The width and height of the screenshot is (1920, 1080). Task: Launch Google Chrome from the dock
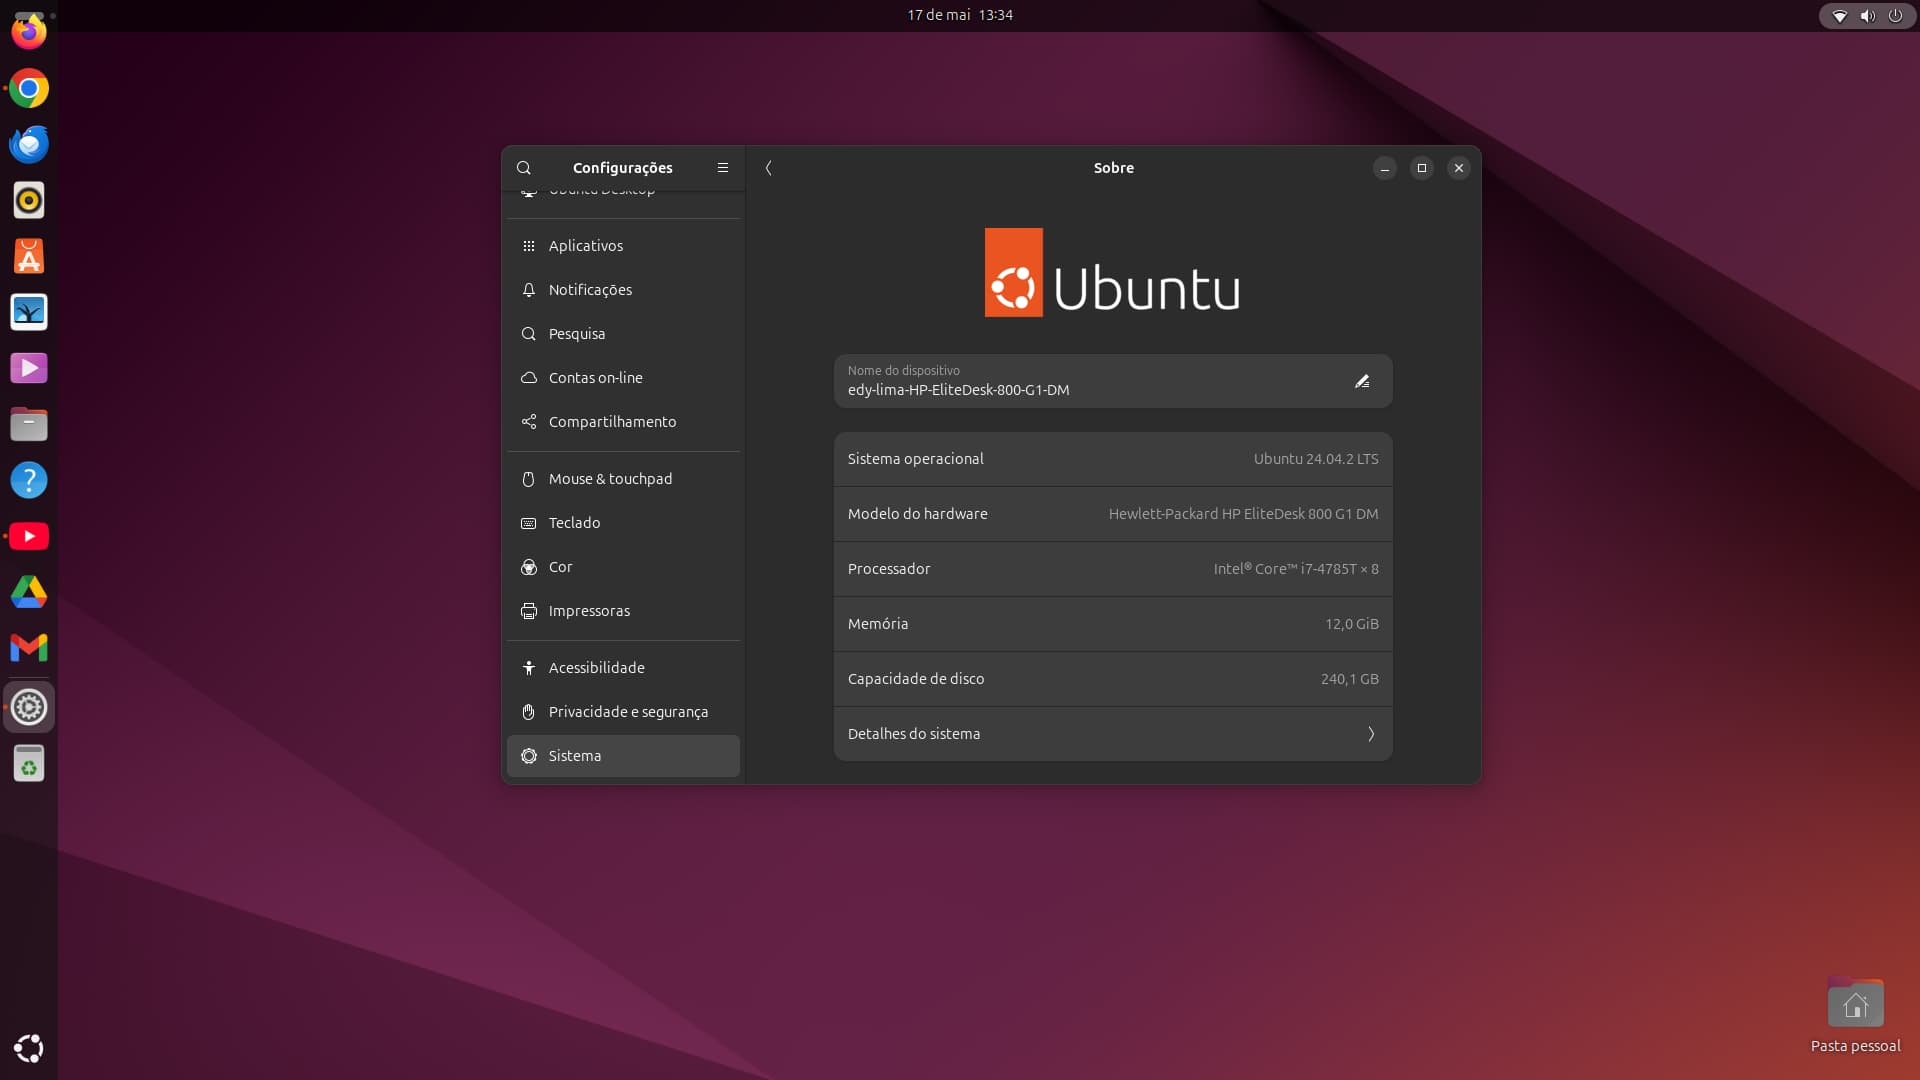[29, 89]
